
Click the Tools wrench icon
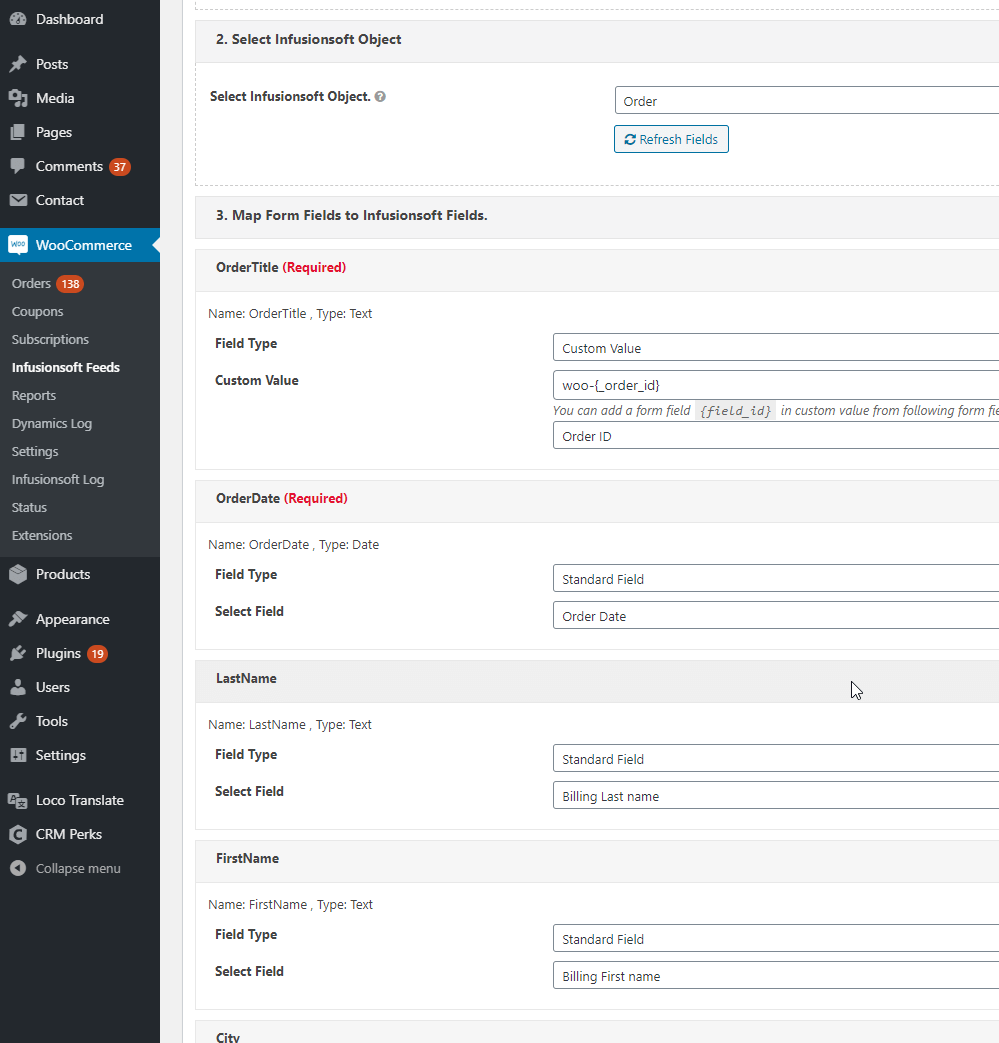point(18,721)
